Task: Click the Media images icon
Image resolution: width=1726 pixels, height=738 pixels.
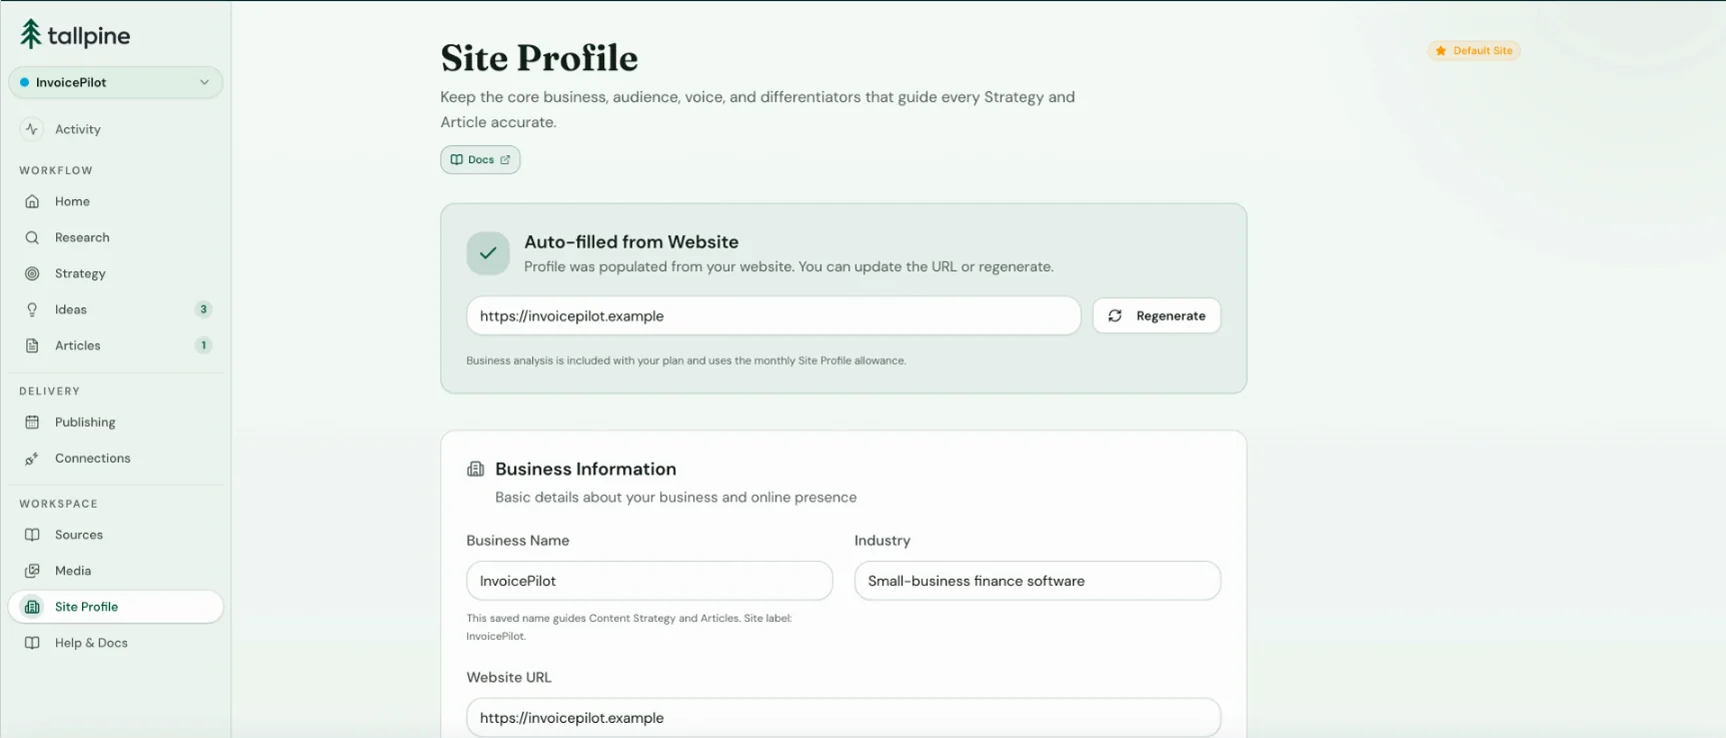Action: [32, 571]
